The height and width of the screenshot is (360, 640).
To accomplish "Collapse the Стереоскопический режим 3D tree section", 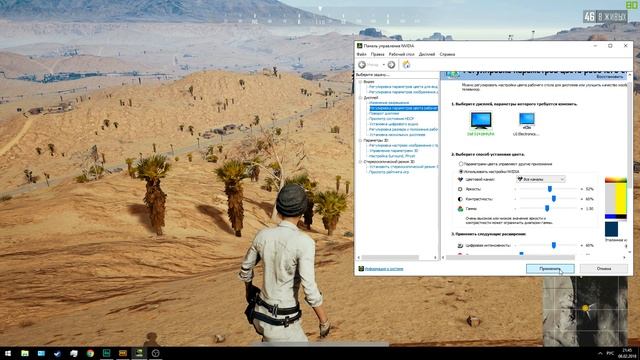I will [360, 162].
